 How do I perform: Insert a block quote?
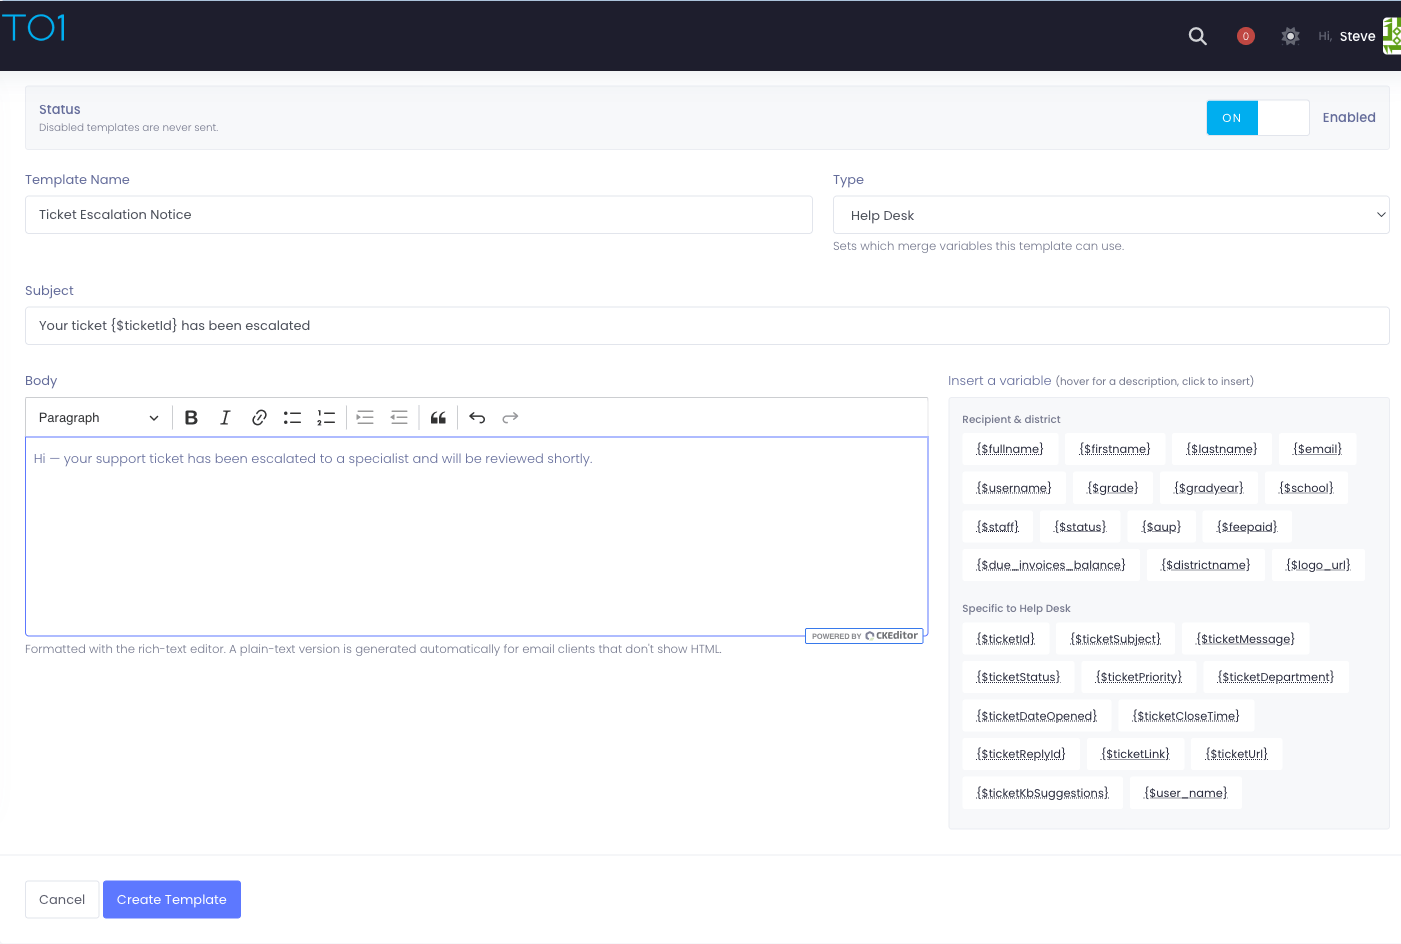tap(438, 418)
